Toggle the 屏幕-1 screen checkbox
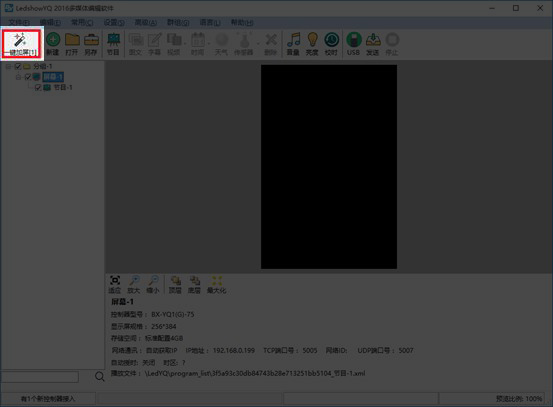 pyautogui.click(x=28, y=77)
